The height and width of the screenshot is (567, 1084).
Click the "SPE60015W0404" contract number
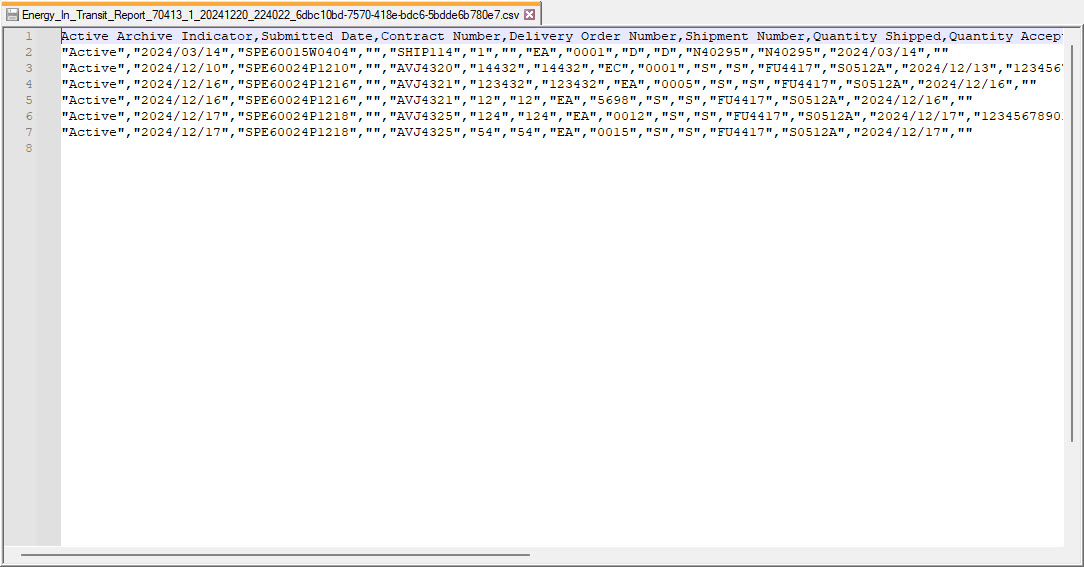297,52
